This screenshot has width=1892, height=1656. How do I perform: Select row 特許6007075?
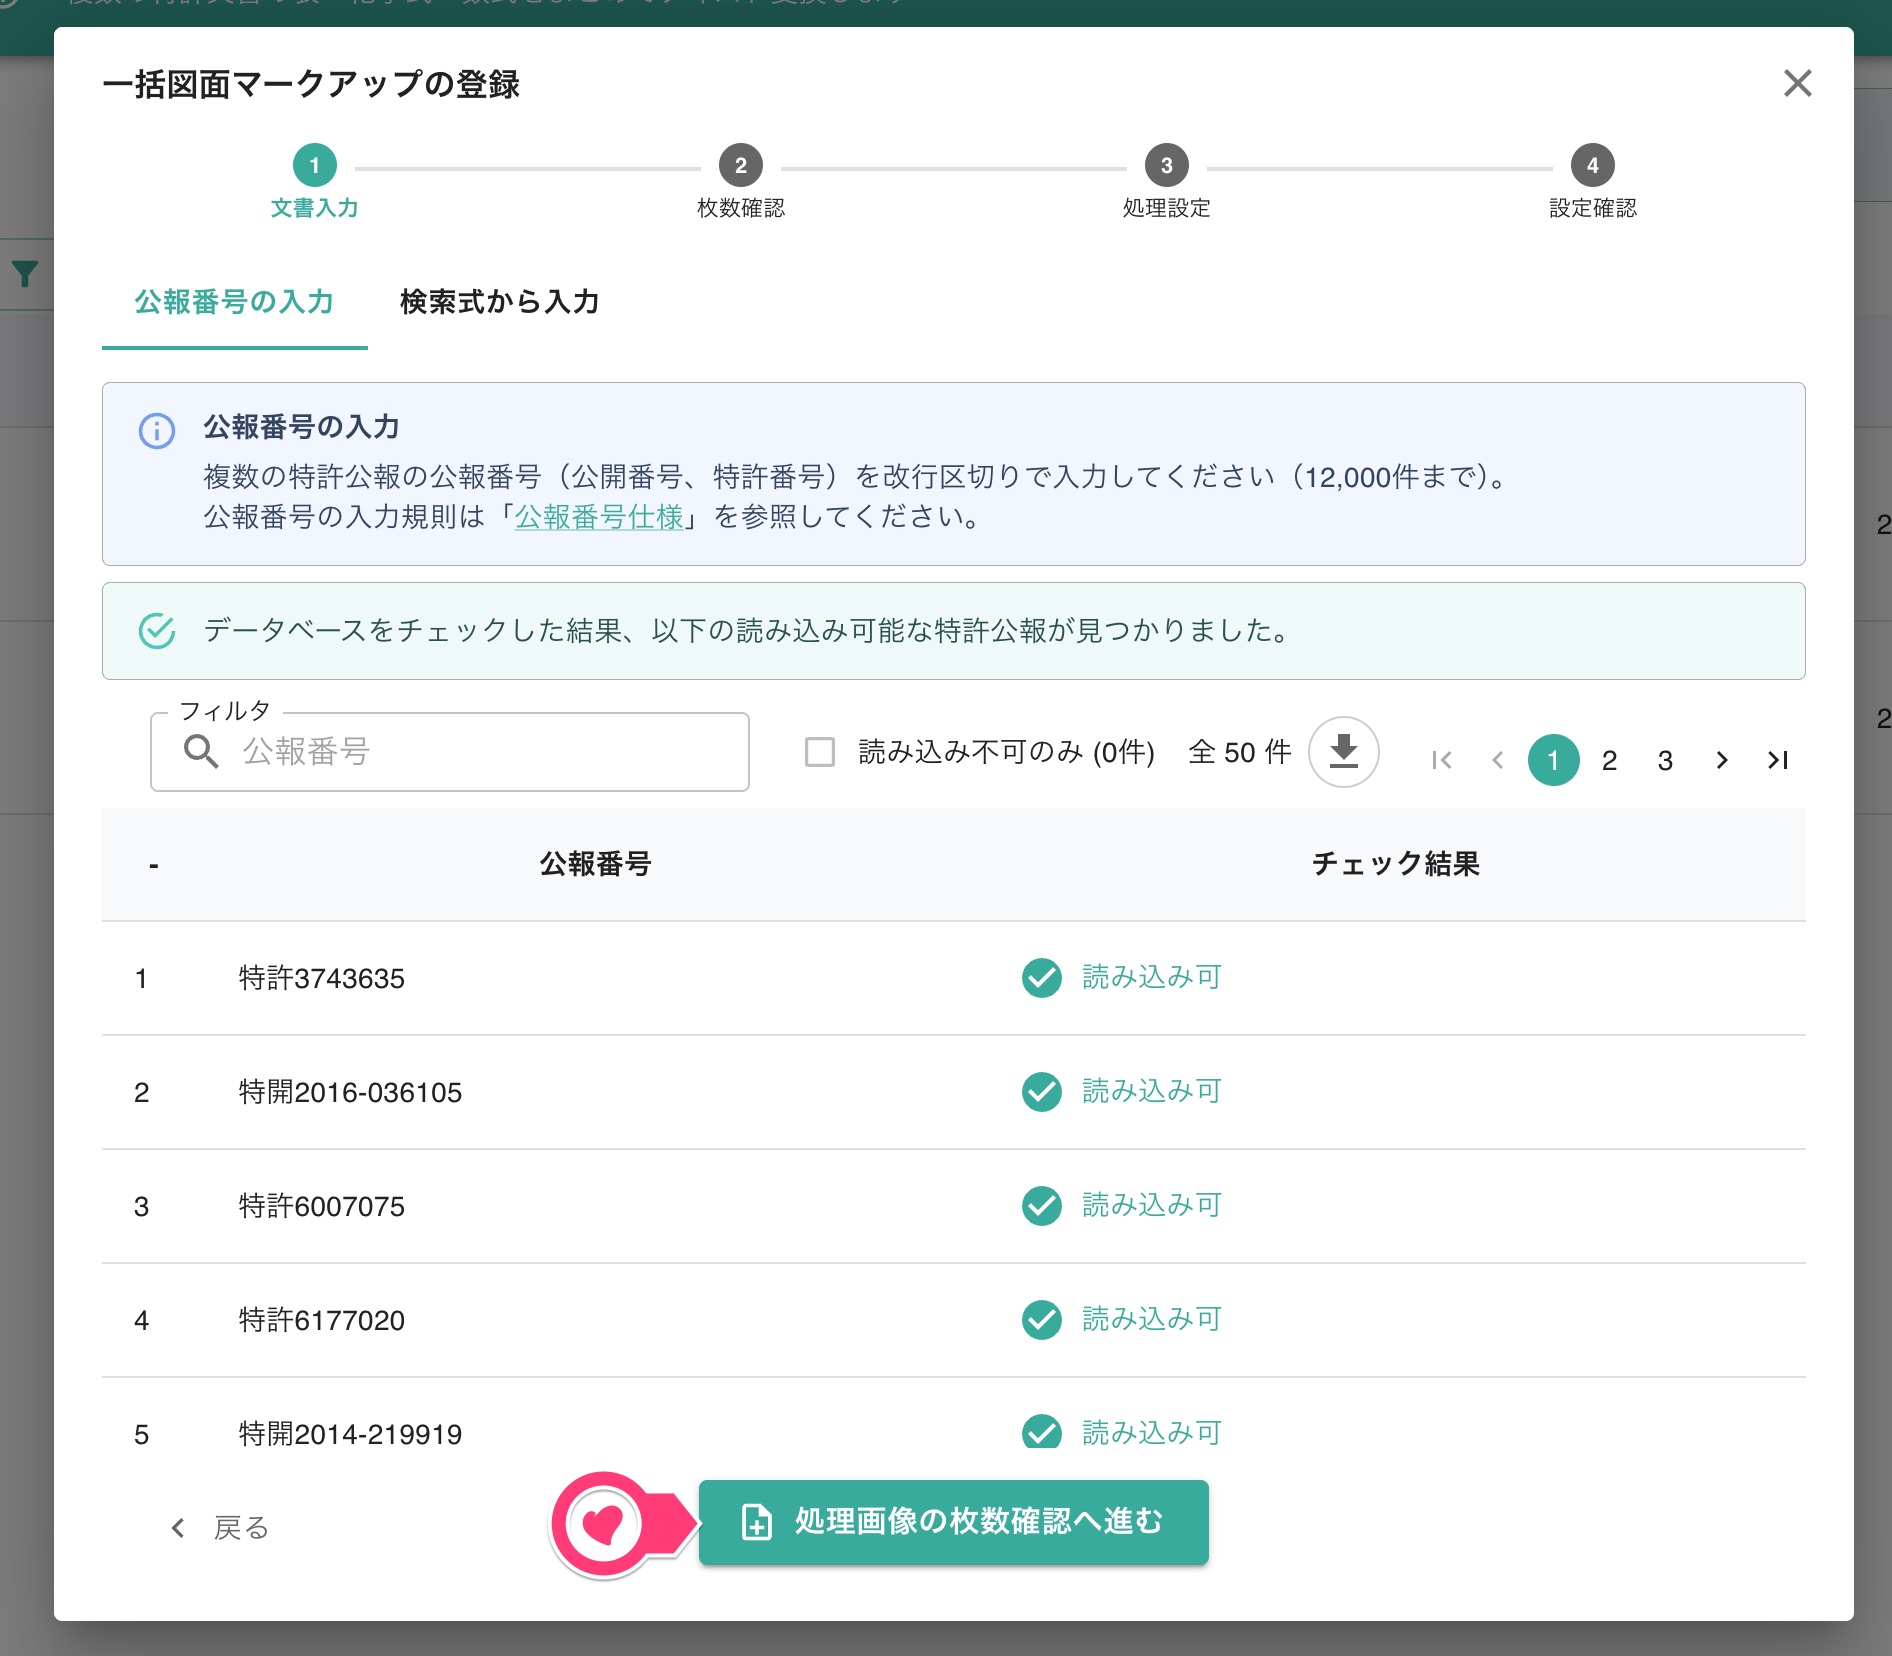point(954,1206)
